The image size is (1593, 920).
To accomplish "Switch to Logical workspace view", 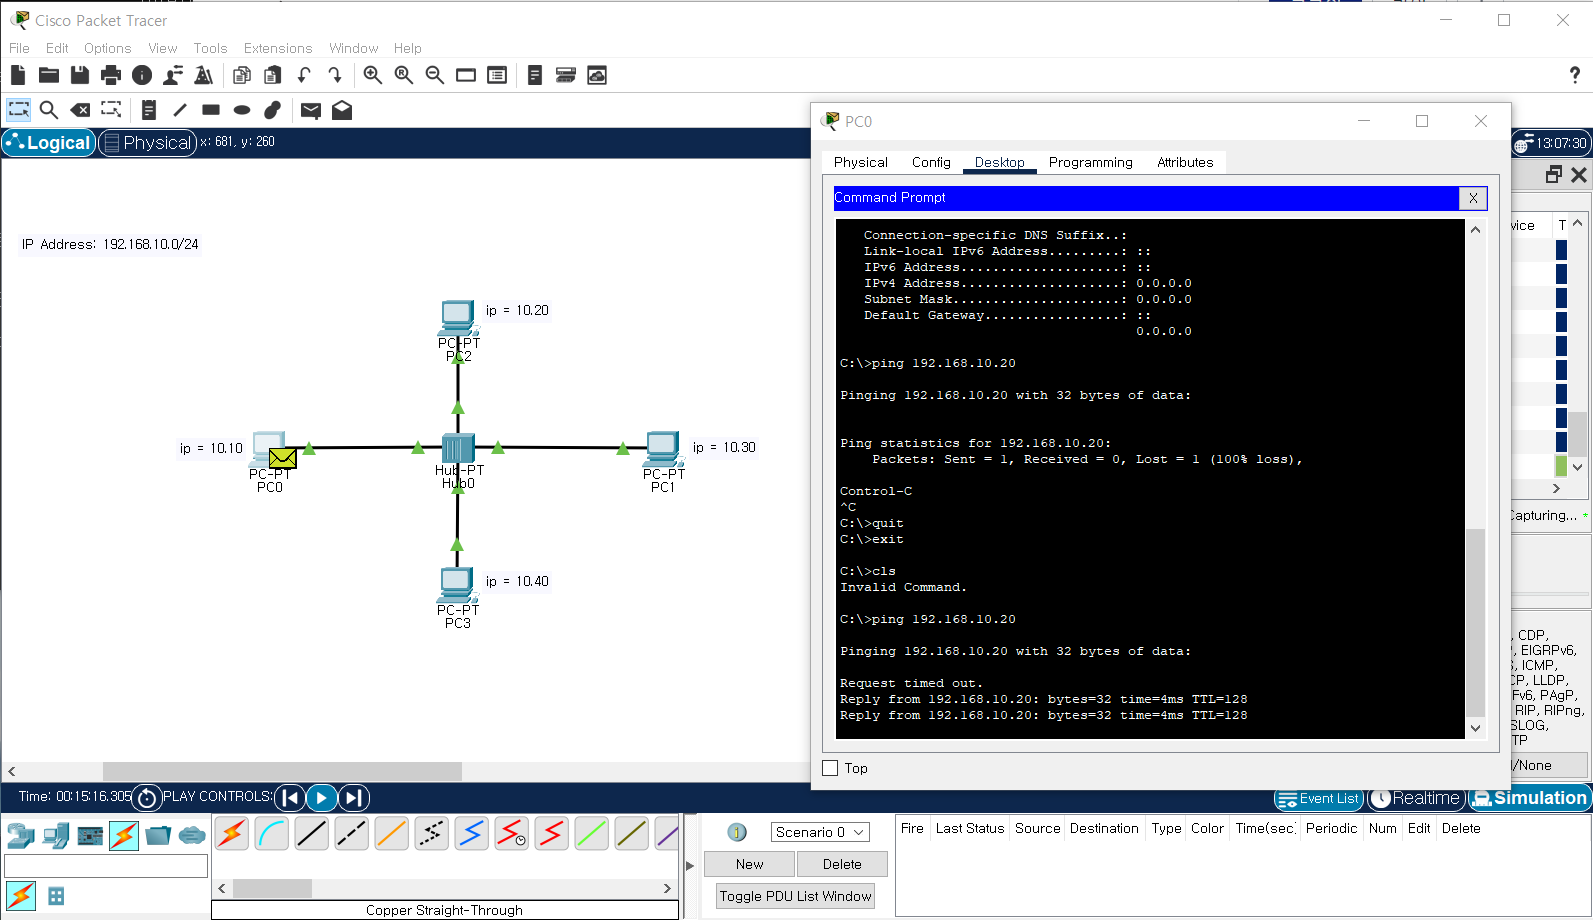I will click(x=48, y=143).
